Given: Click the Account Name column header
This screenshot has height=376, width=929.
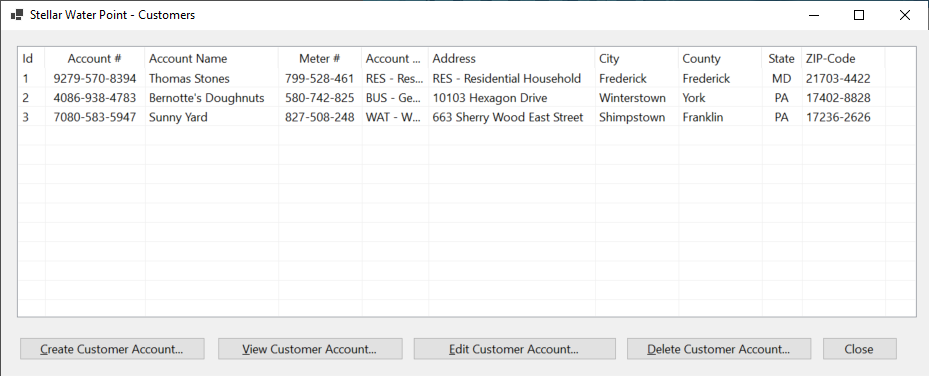Looking at the screenshot, I should 212,59.
